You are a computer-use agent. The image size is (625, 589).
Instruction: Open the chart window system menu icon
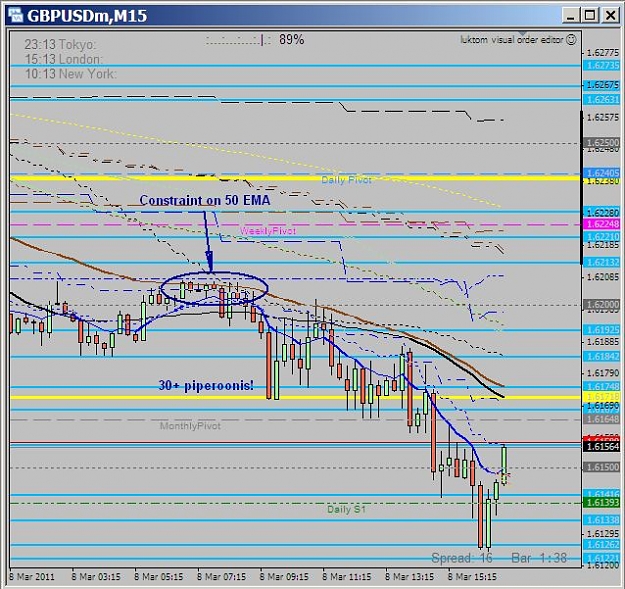point(16,16)
